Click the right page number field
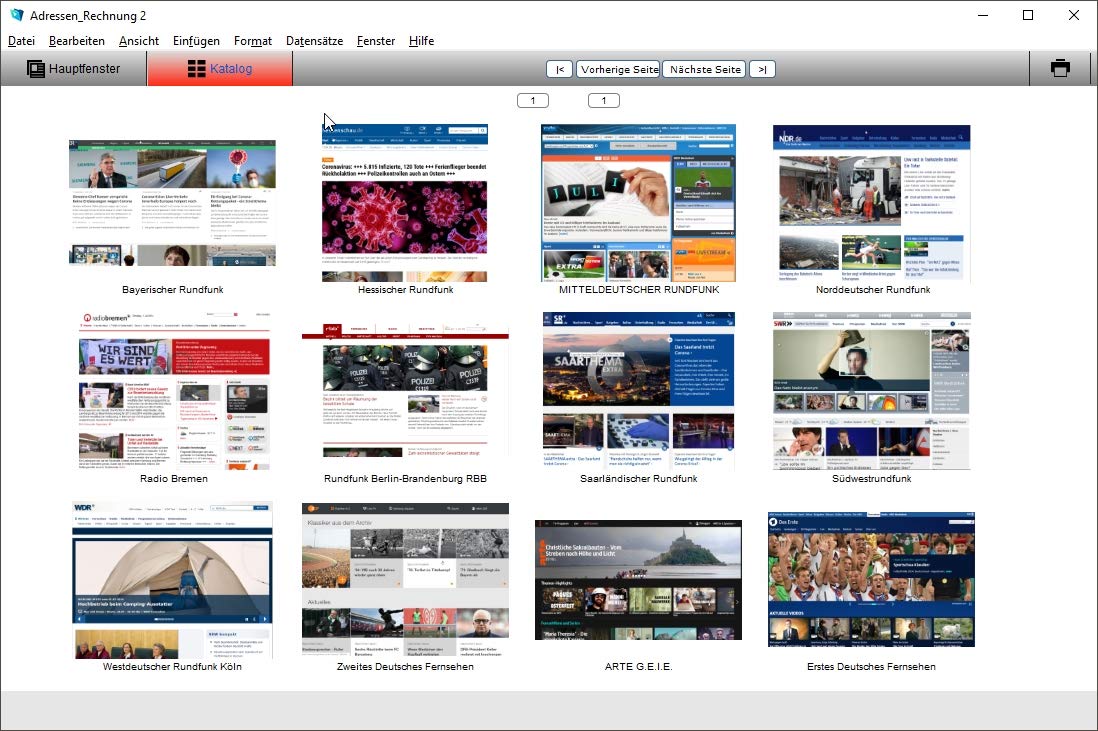1098x731 pixels. click(x=604, y=100)
